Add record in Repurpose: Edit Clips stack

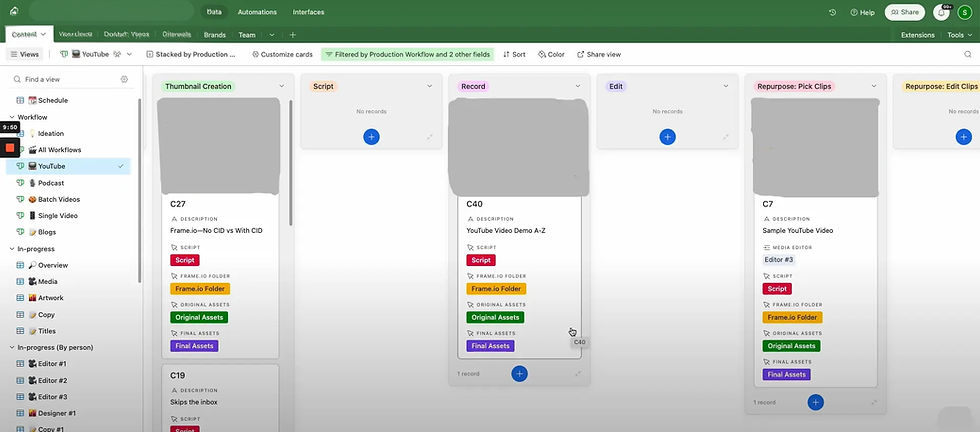[964, 137]
